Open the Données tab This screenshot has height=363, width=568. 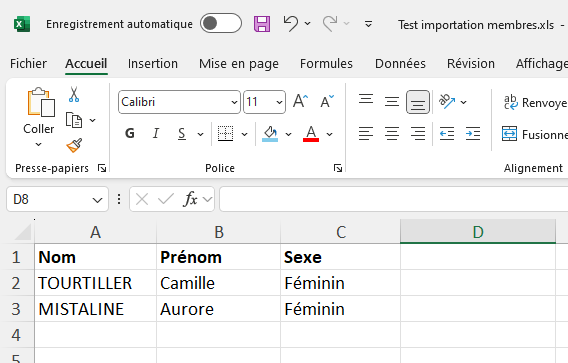[400, 64]
